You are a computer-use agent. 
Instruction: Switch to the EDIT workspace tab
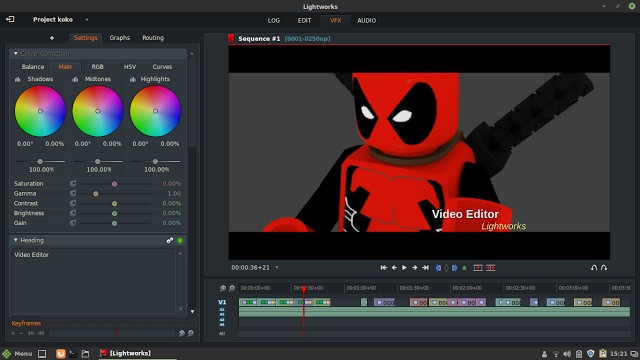(x=304, y=20)
